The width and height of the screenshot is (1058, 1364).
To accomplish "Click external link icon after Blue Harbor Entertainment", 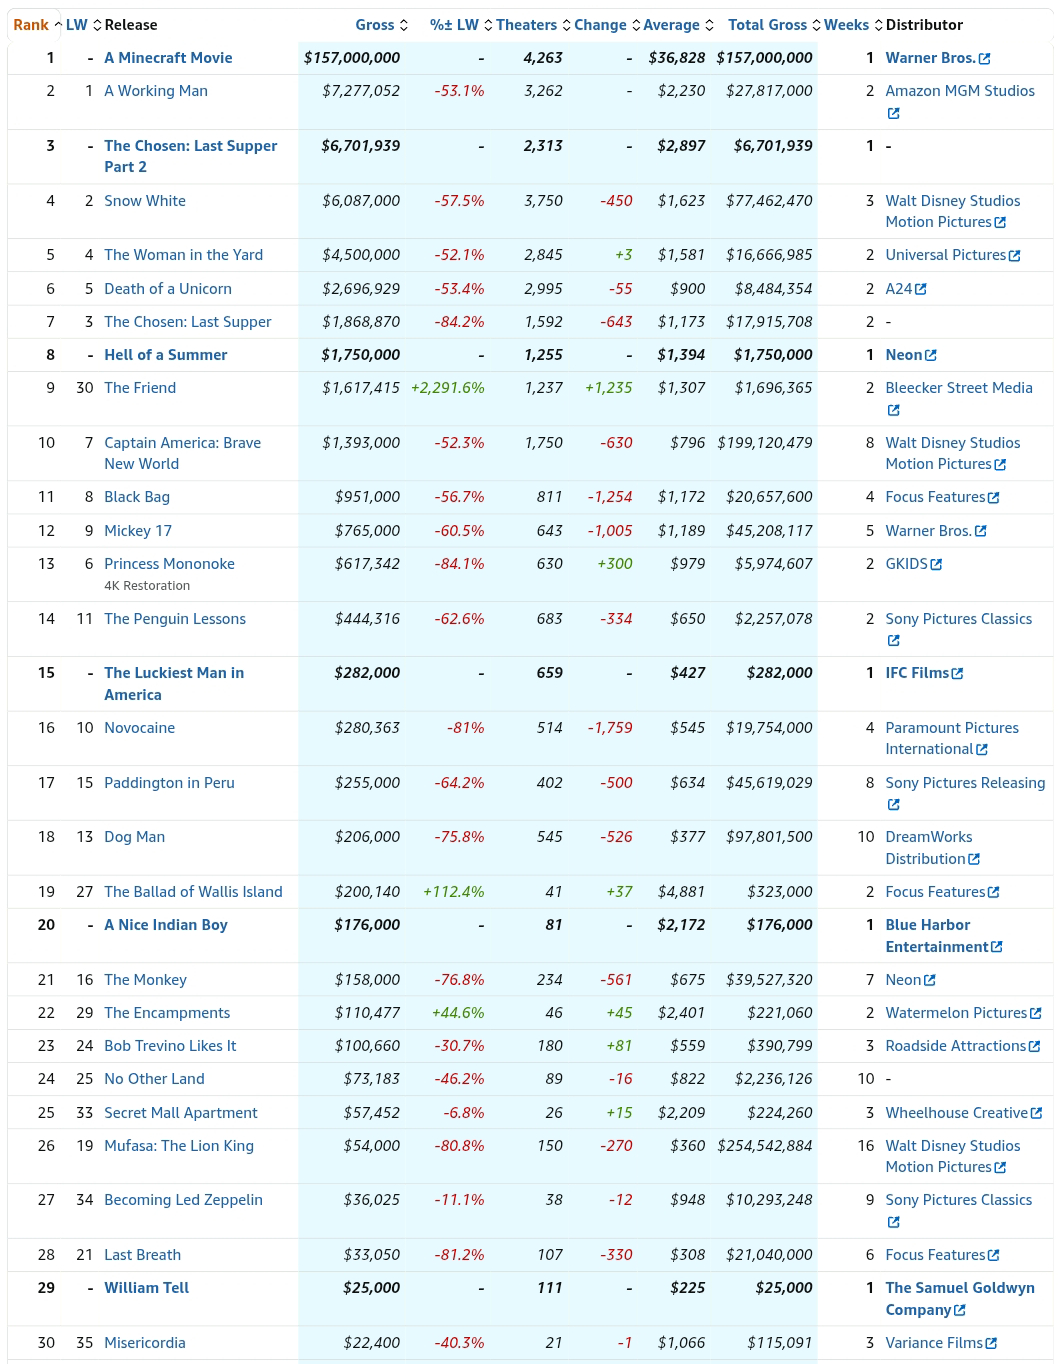I will [x=996, y=947].
